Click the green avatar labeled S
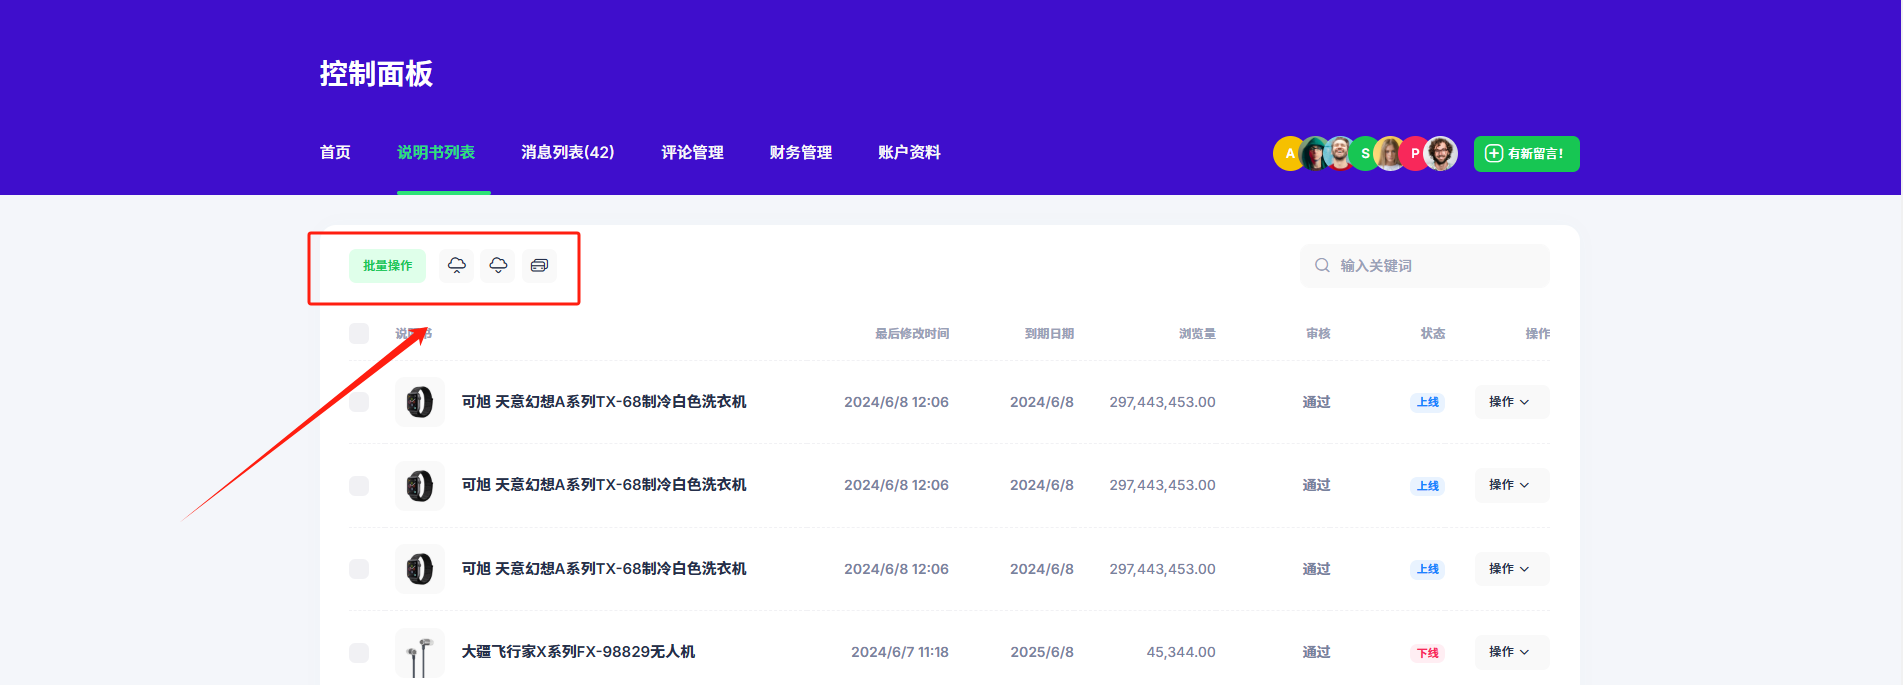 point(1365,154)
